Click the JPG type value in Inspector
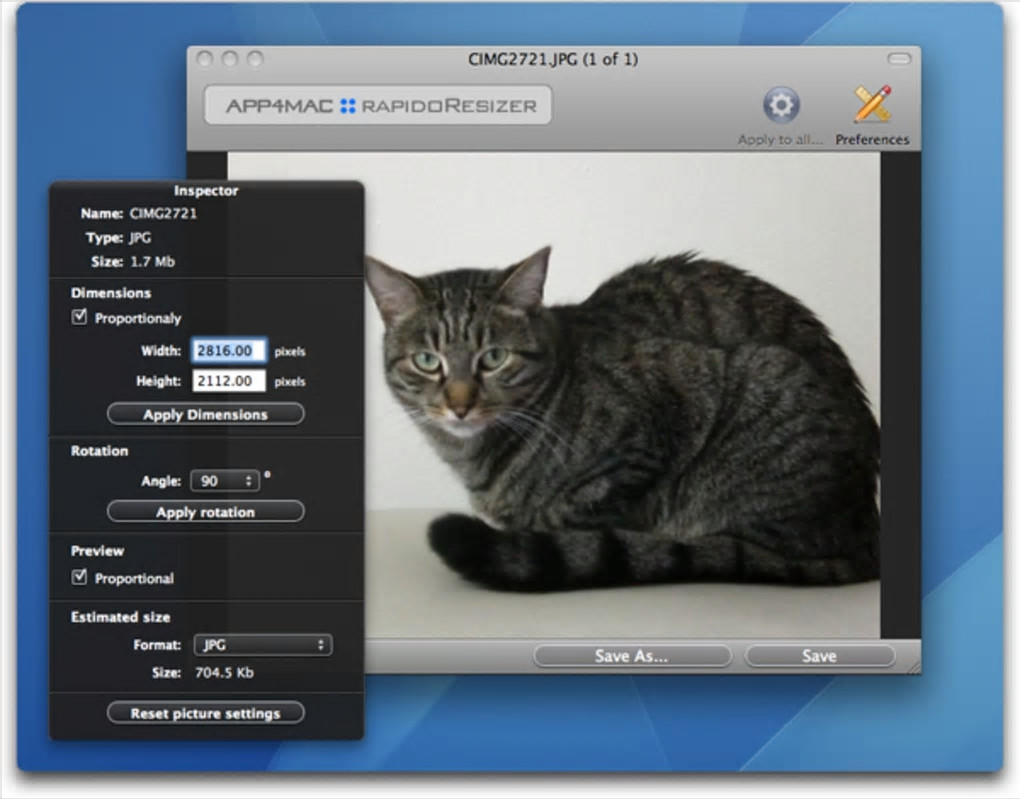 pos(141,237)
